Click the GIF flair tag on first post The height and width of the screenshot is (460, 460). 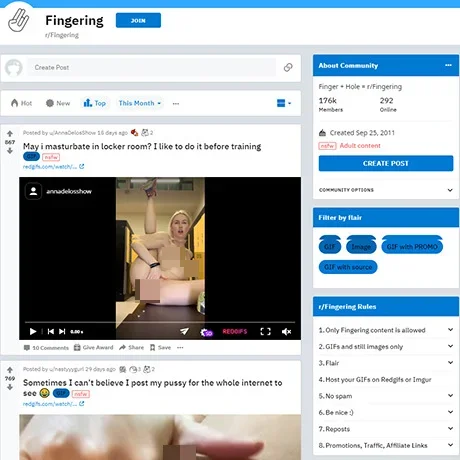coord(31,157)
